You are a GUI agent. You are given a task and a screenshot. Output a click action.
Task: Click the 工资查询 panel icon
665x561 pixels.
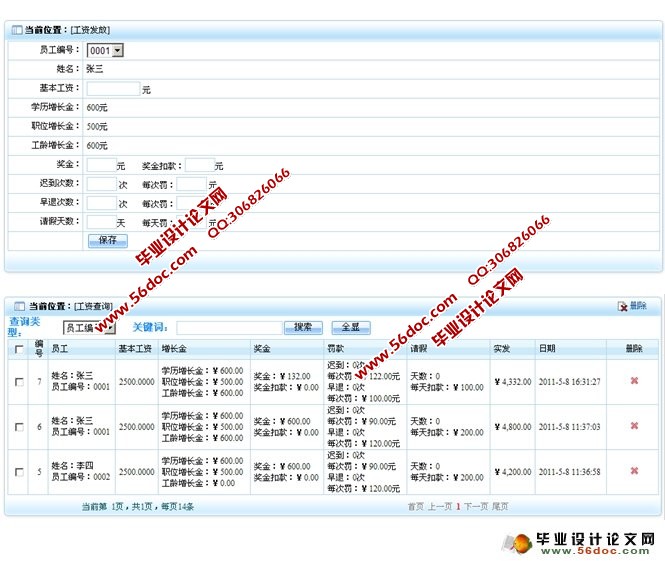point(20,306)
